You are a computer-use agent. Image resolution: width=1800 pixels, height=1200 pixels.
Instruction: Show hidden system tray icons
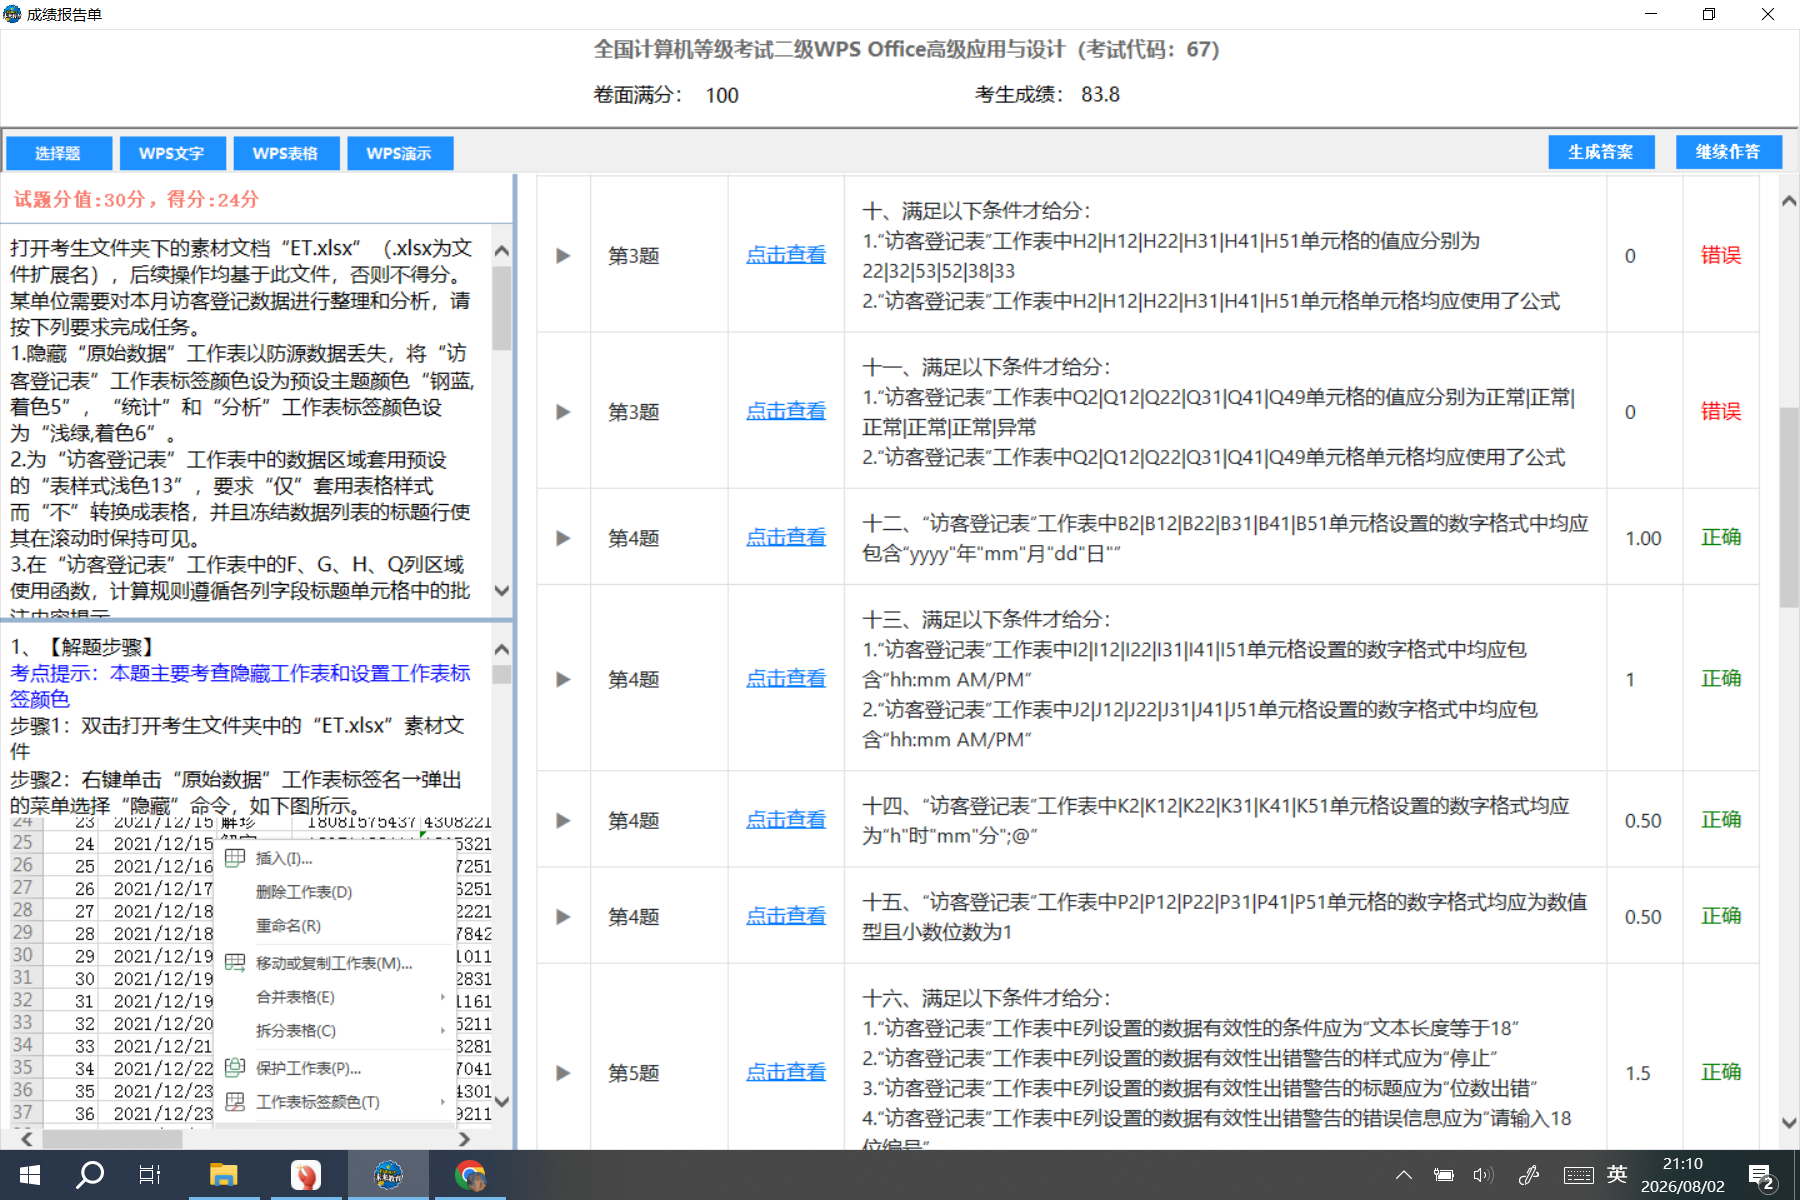point(1404,1175)
